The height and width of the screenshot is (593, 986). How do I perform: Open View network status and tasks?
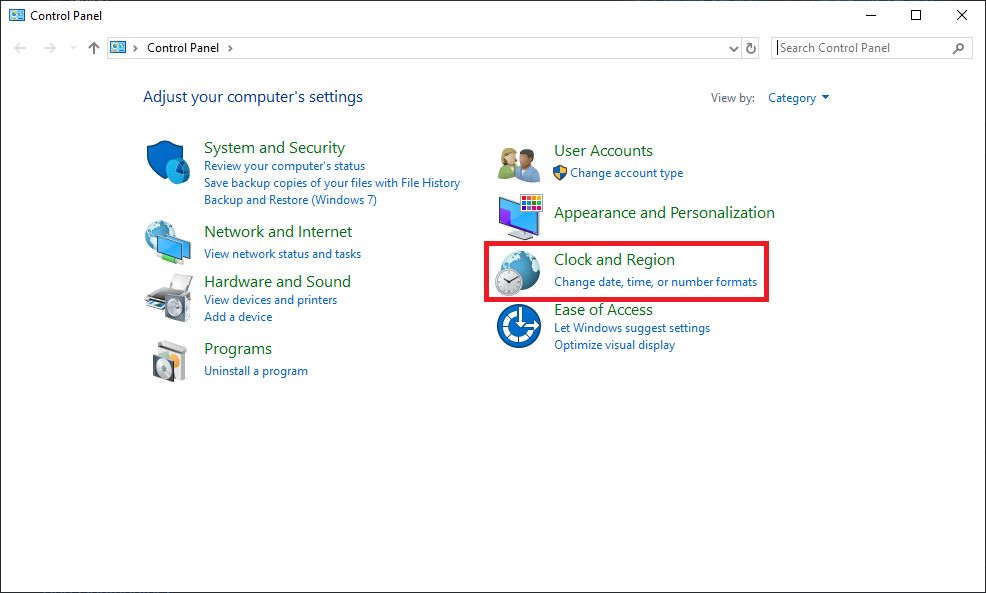click(282, 254)
